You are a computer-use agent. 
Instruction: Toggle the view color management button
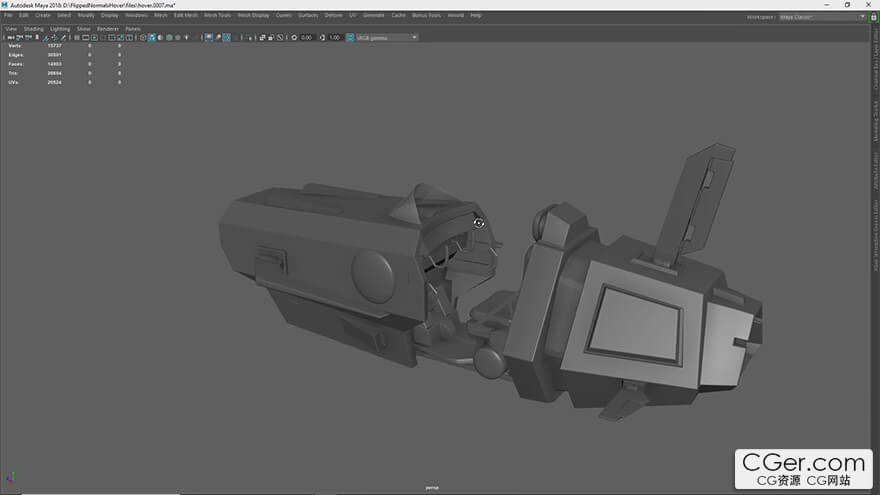[350, 37]
